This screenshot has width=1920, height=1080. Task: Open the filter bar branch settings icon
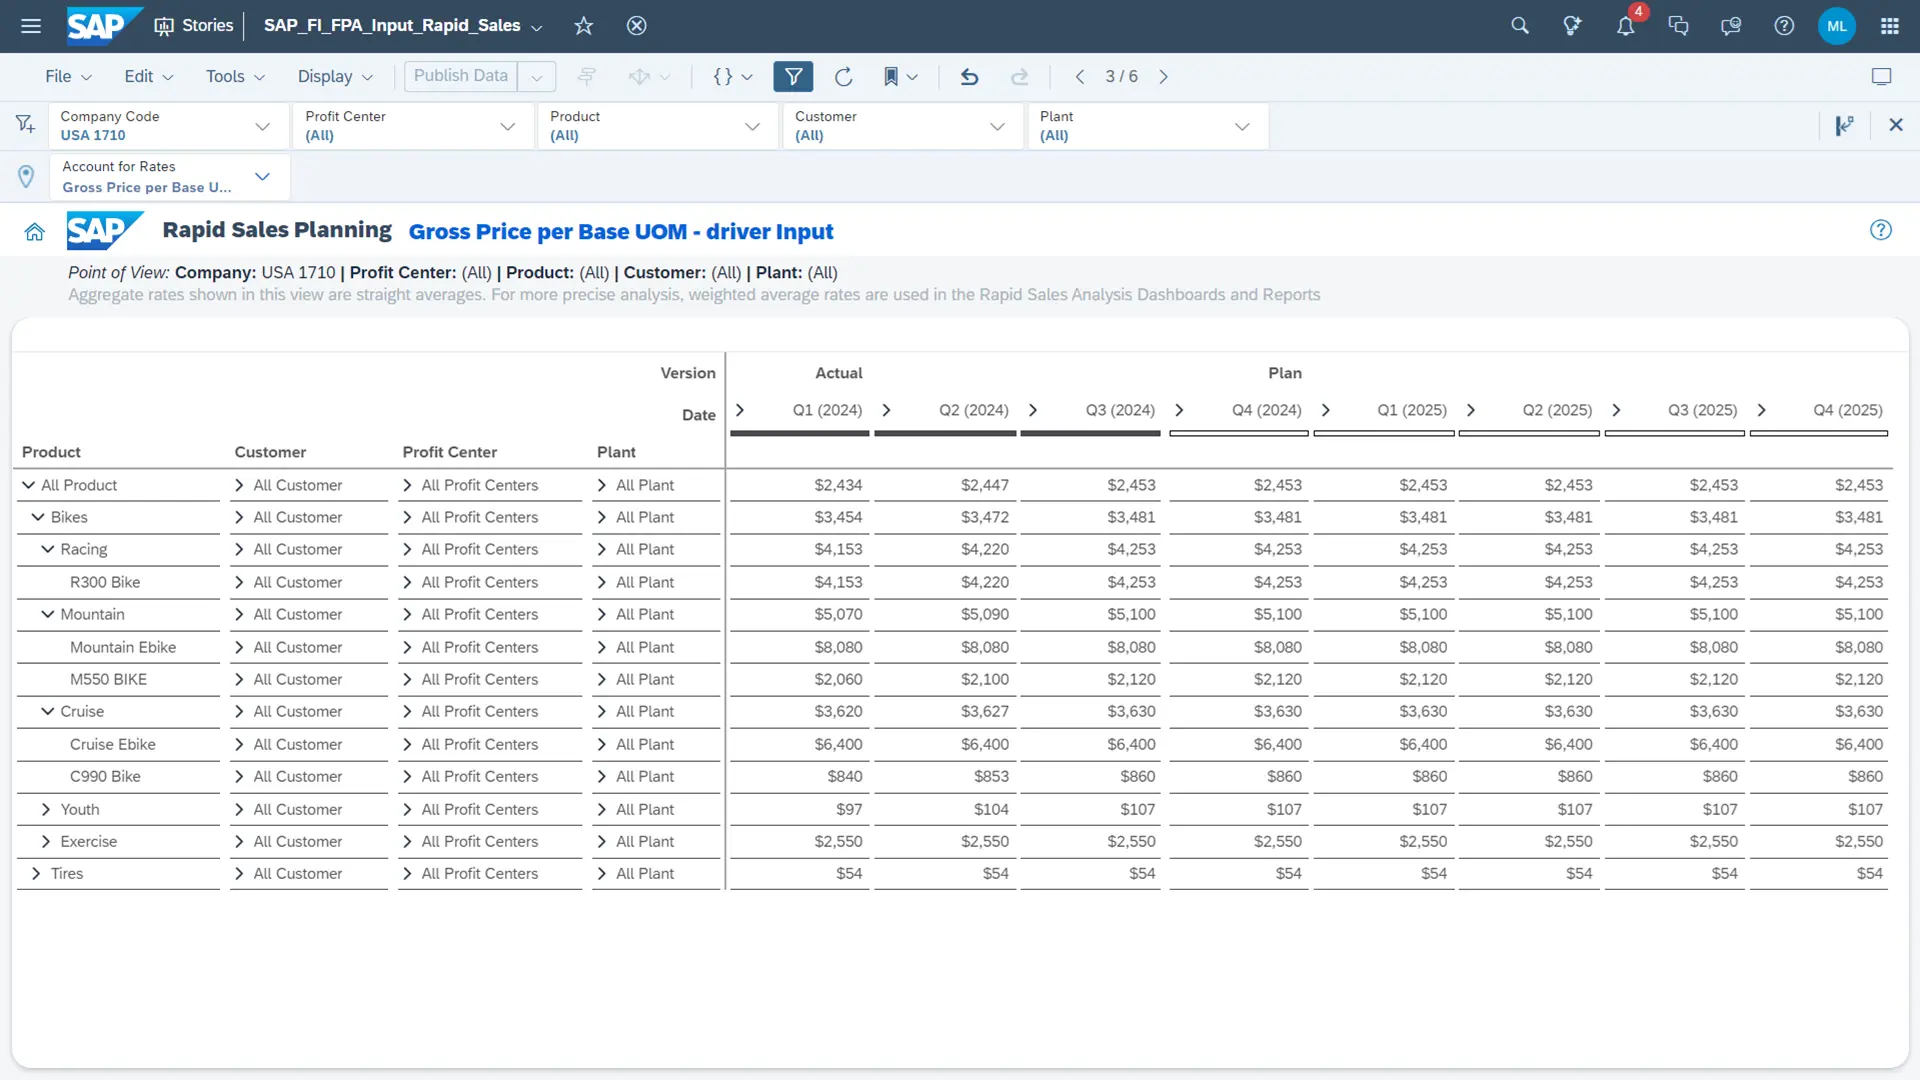(x=1845, y=125)
